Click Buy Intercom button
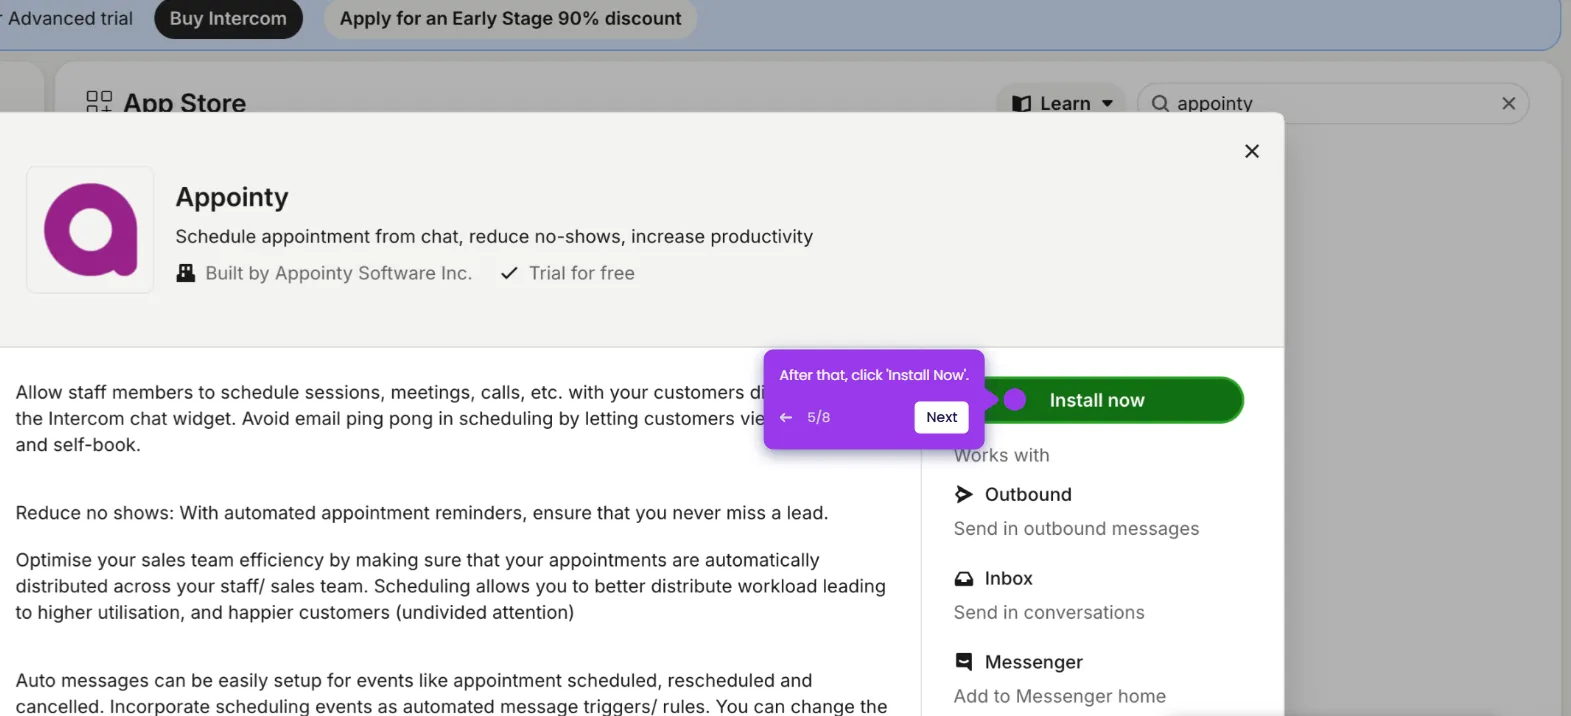 (228, 19)
